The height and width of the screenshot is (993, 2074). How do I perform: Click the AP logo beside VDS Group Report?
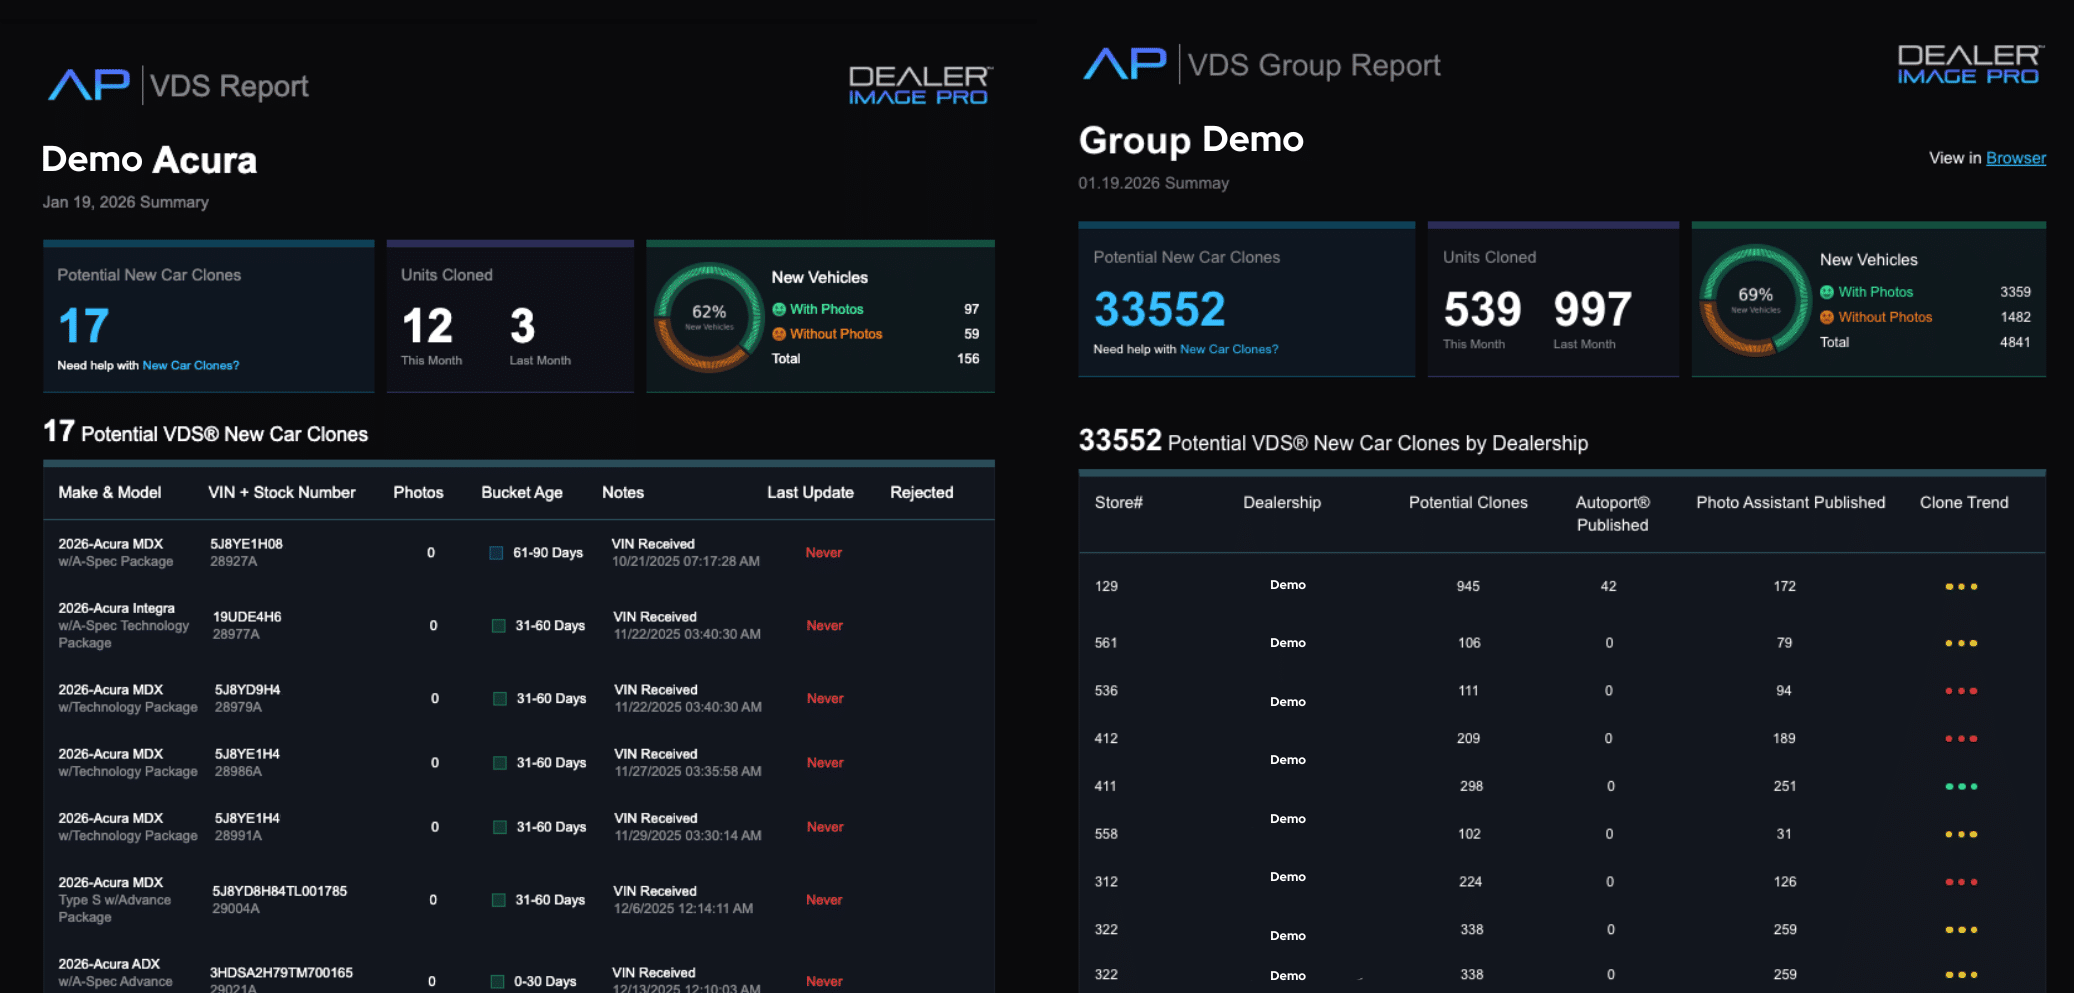(x=1125, y=64)
